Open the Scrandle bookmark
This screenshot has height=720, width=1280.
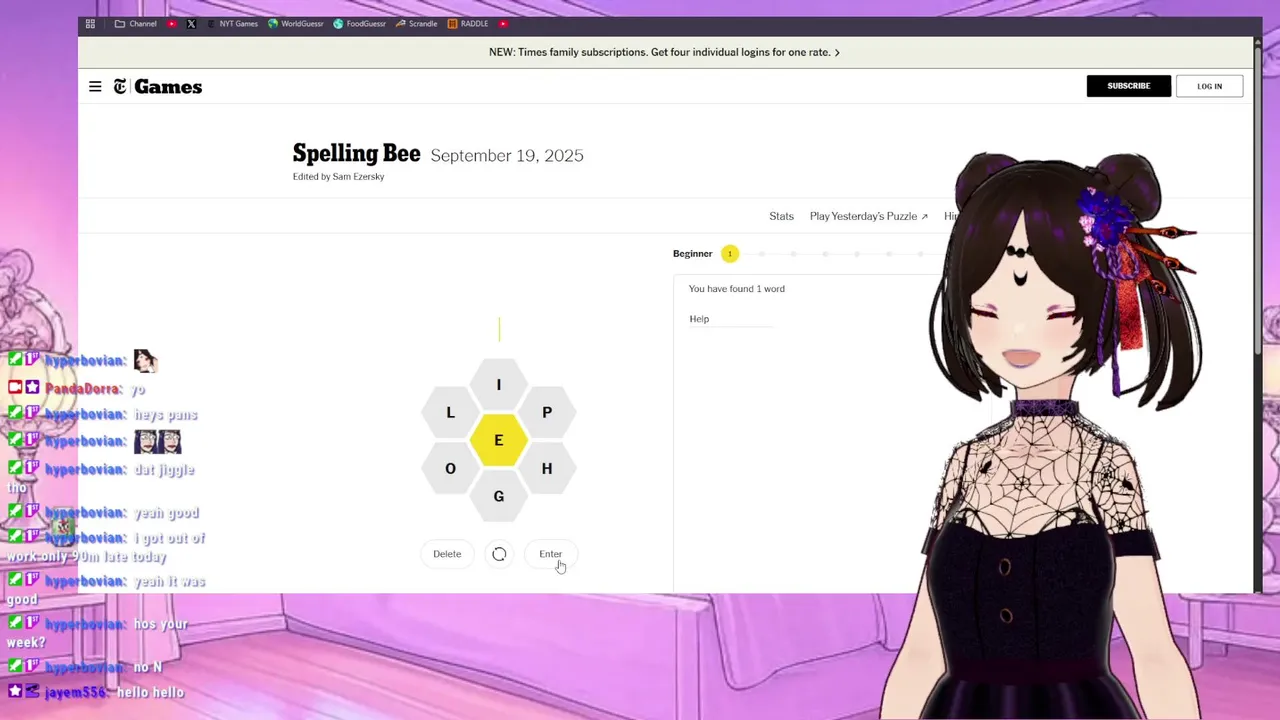tap(416, 24)
